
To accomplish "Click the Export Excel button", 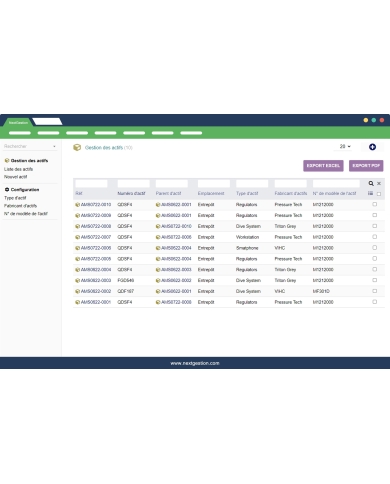I will (x=323, y=166).
